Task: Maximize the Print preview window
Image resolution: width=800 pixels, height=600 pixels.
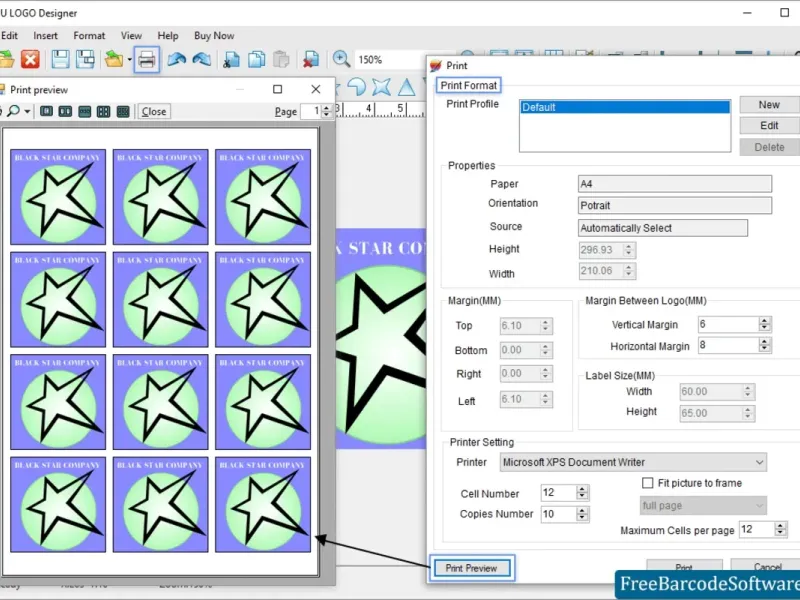Action: (x=278, y=89)
